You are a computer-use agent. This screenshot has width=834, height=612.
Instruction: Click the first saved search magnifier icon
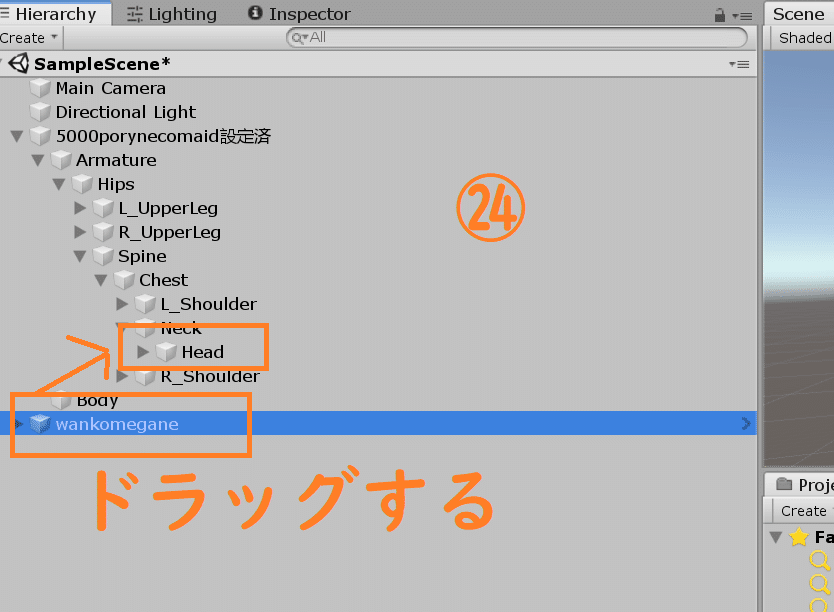(x=820, y=560)
